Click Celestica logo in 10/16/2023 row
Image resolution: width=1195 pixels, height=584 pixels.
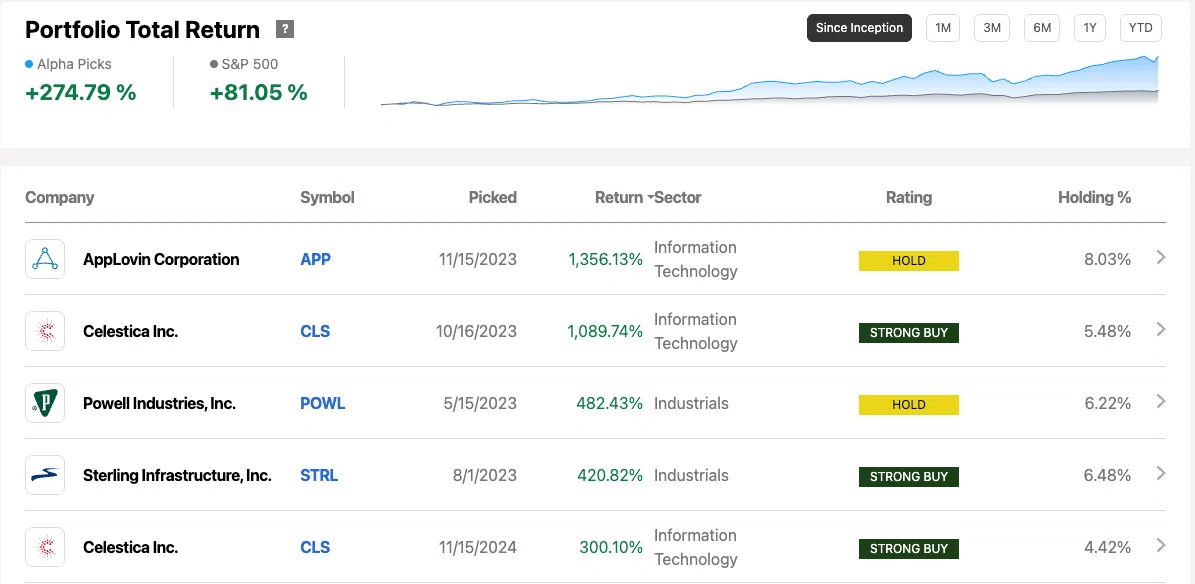pyautogui.click(x=45, y=331)
